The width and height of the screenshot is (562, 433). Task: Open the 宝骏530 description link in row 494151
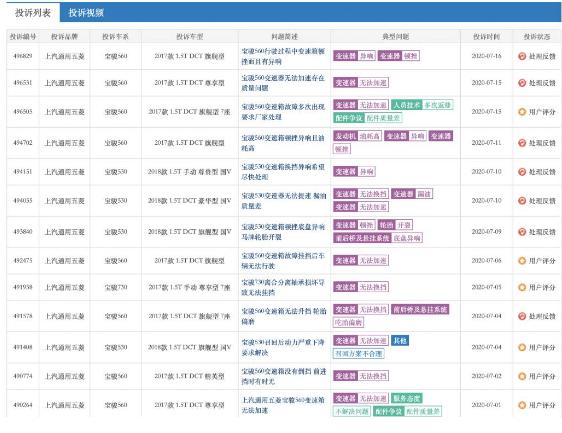pos(283,172)
